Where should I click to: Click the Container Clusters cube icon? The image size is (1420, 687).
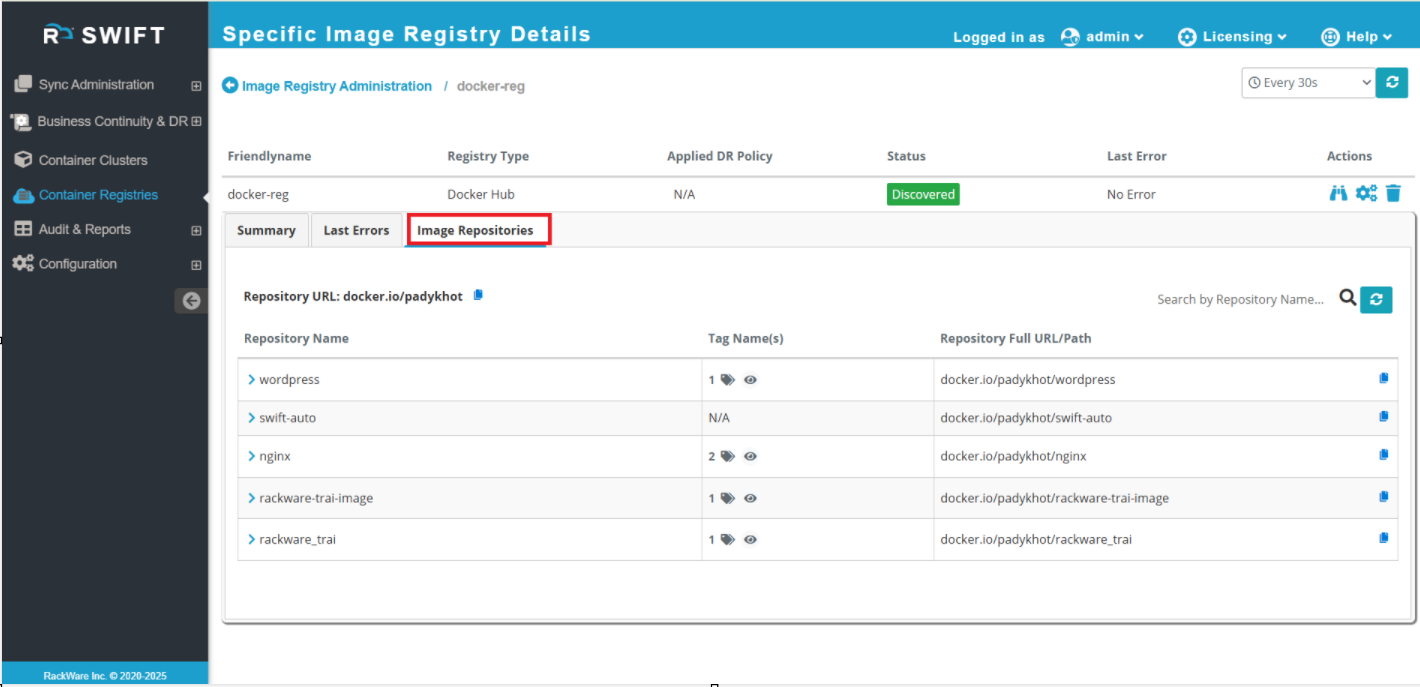click(x=22, y=160)
